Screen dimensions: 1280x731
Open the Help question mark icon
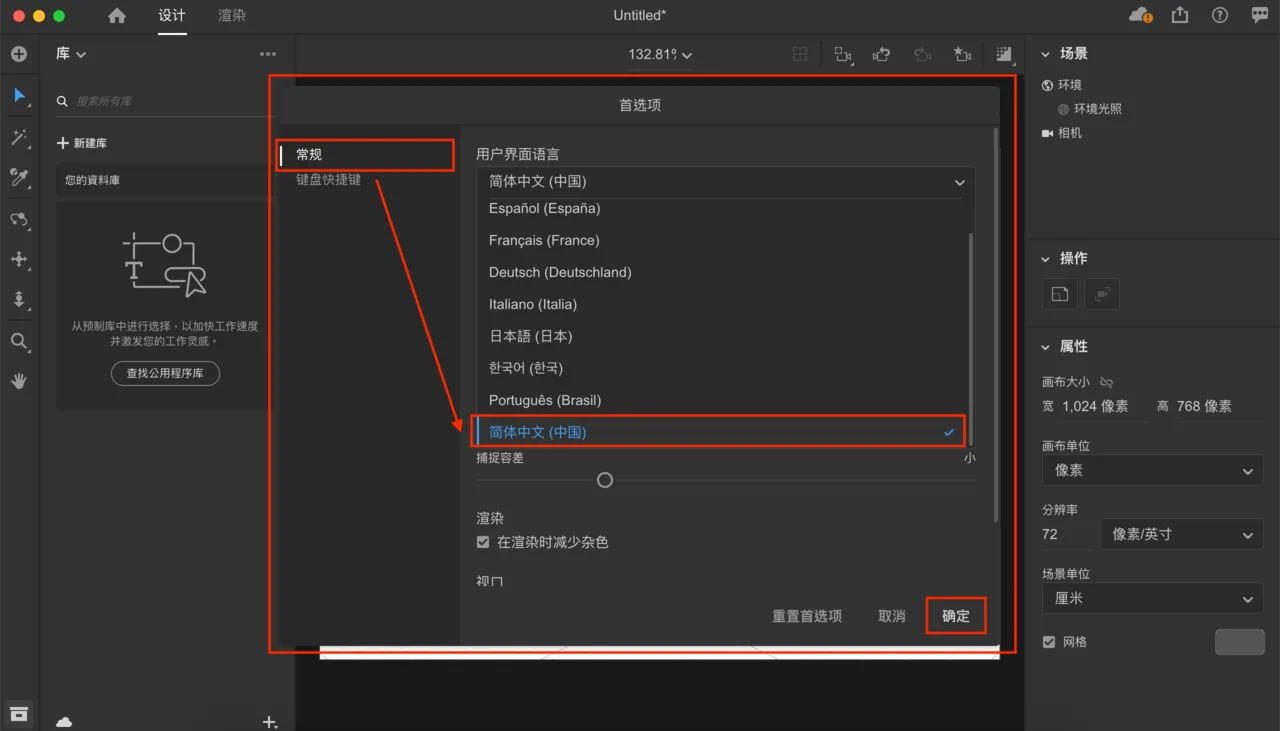pos(1220,15)
